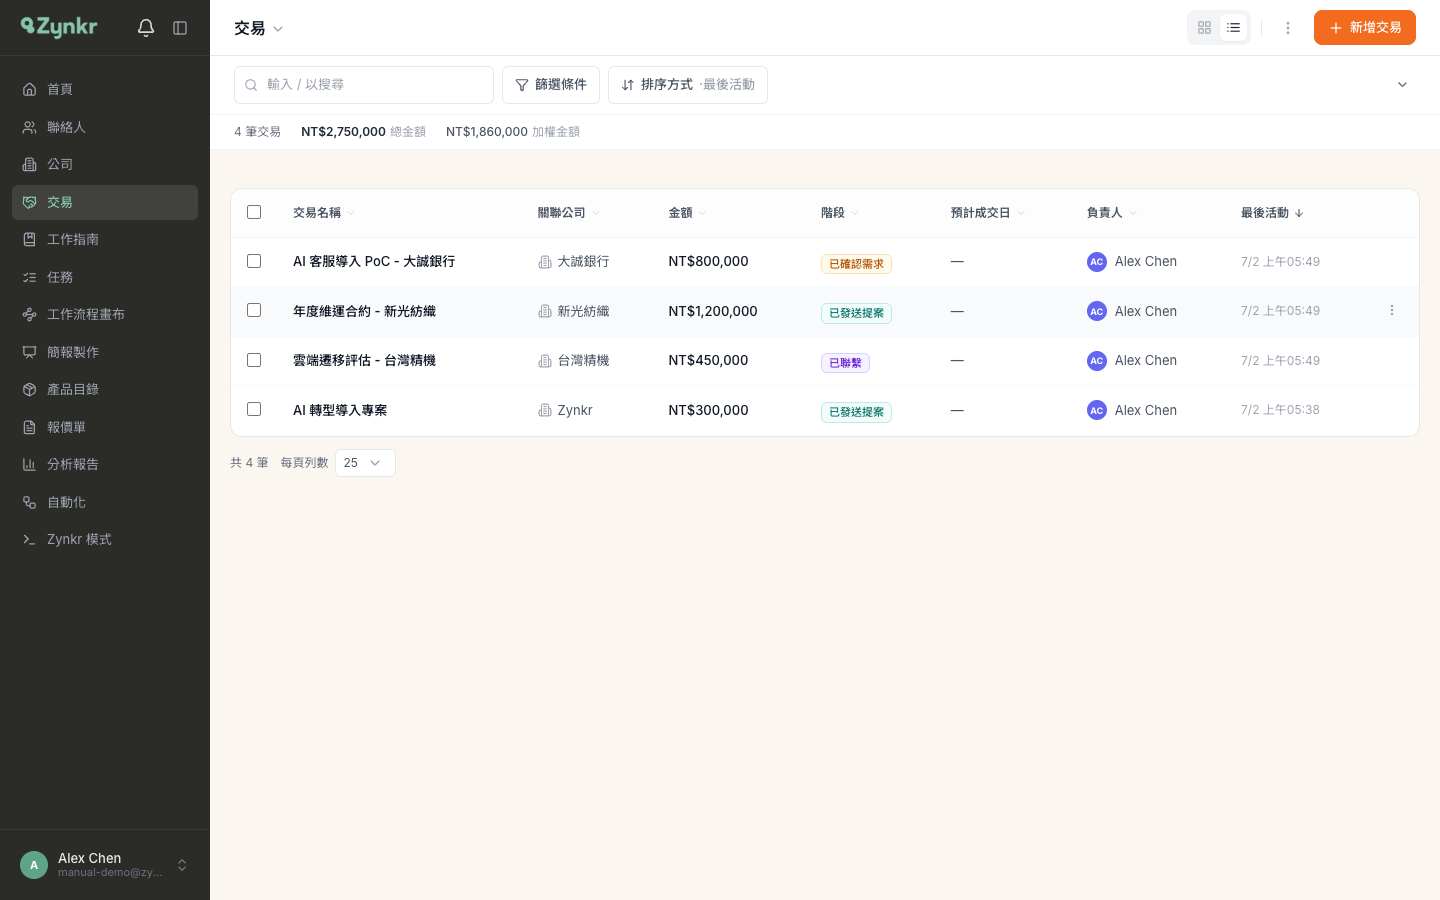Click owner avatar in AI 轉型導入專案 row
This screenshot has width=1440, height=900.
(1097, 410)
